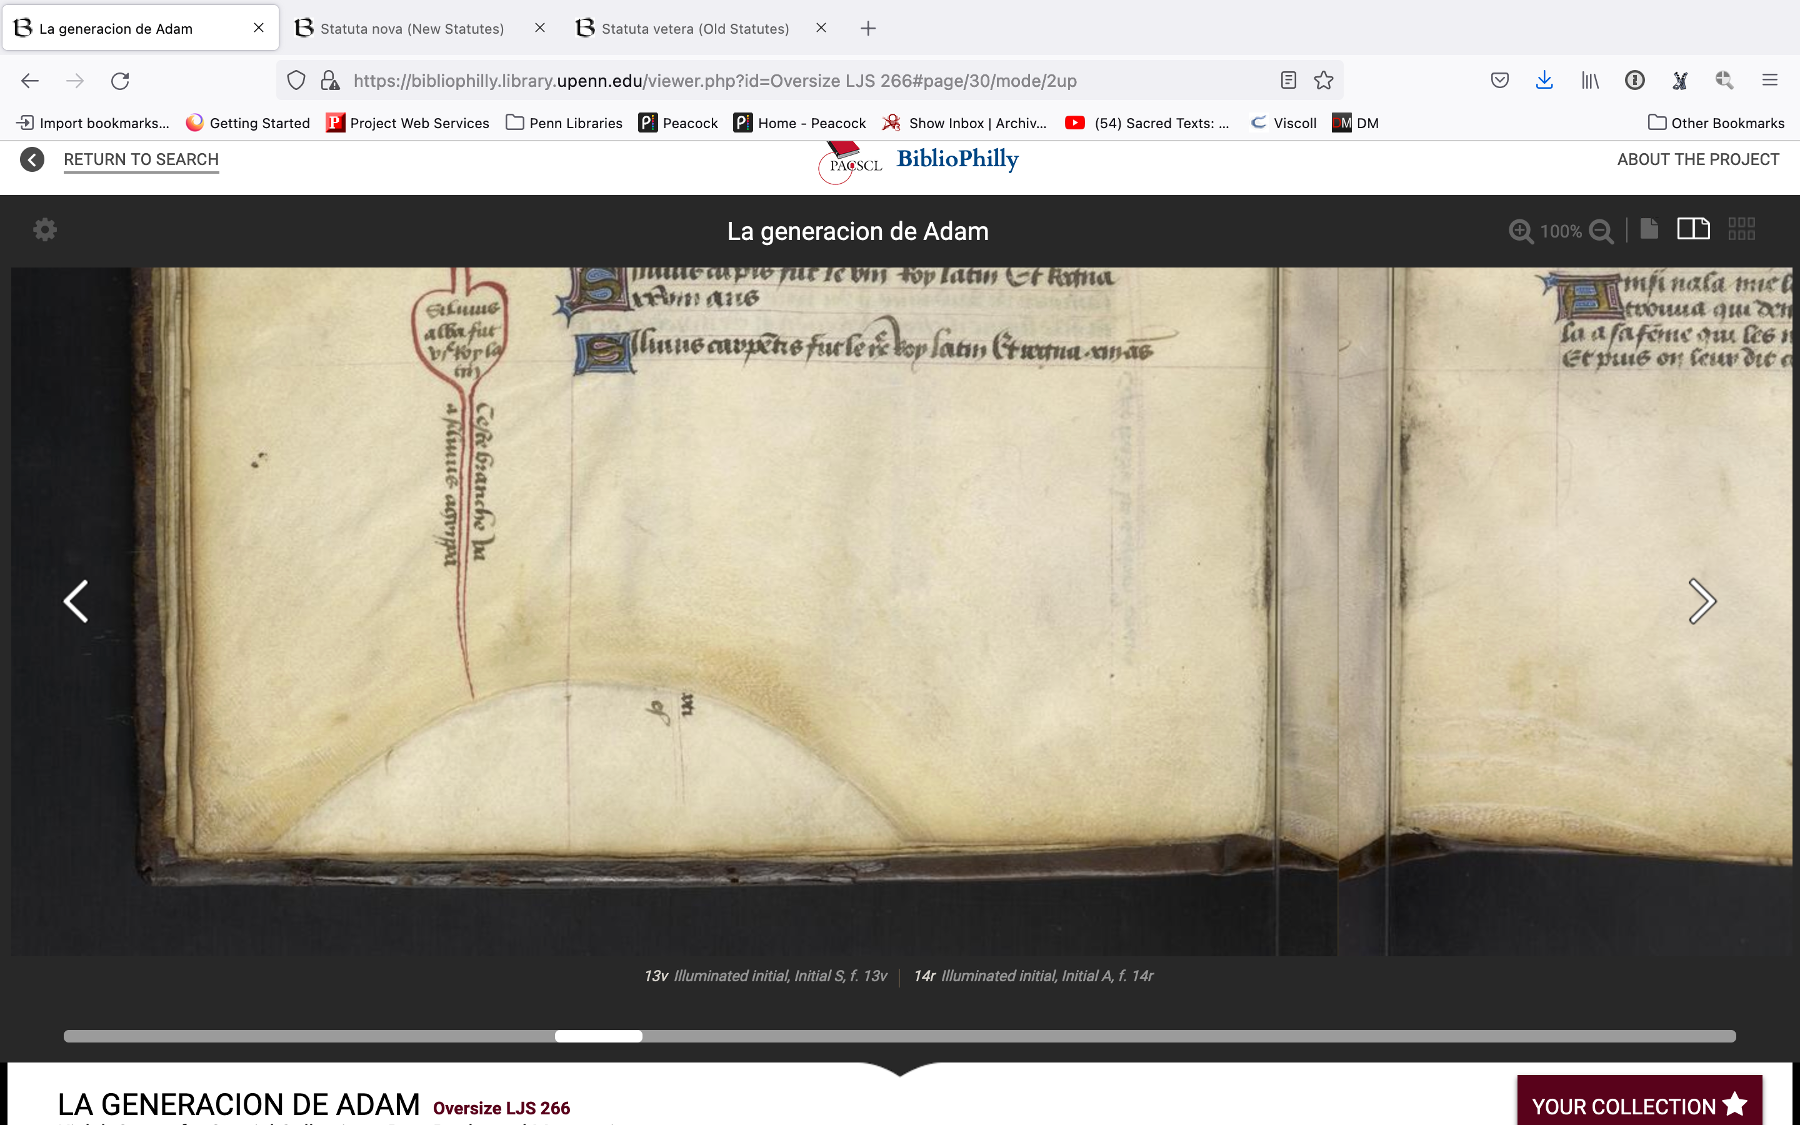Viewport: 1802px width, 1125px height.
Task: Open the Pocket save icon
Action: coord(1500,81)
